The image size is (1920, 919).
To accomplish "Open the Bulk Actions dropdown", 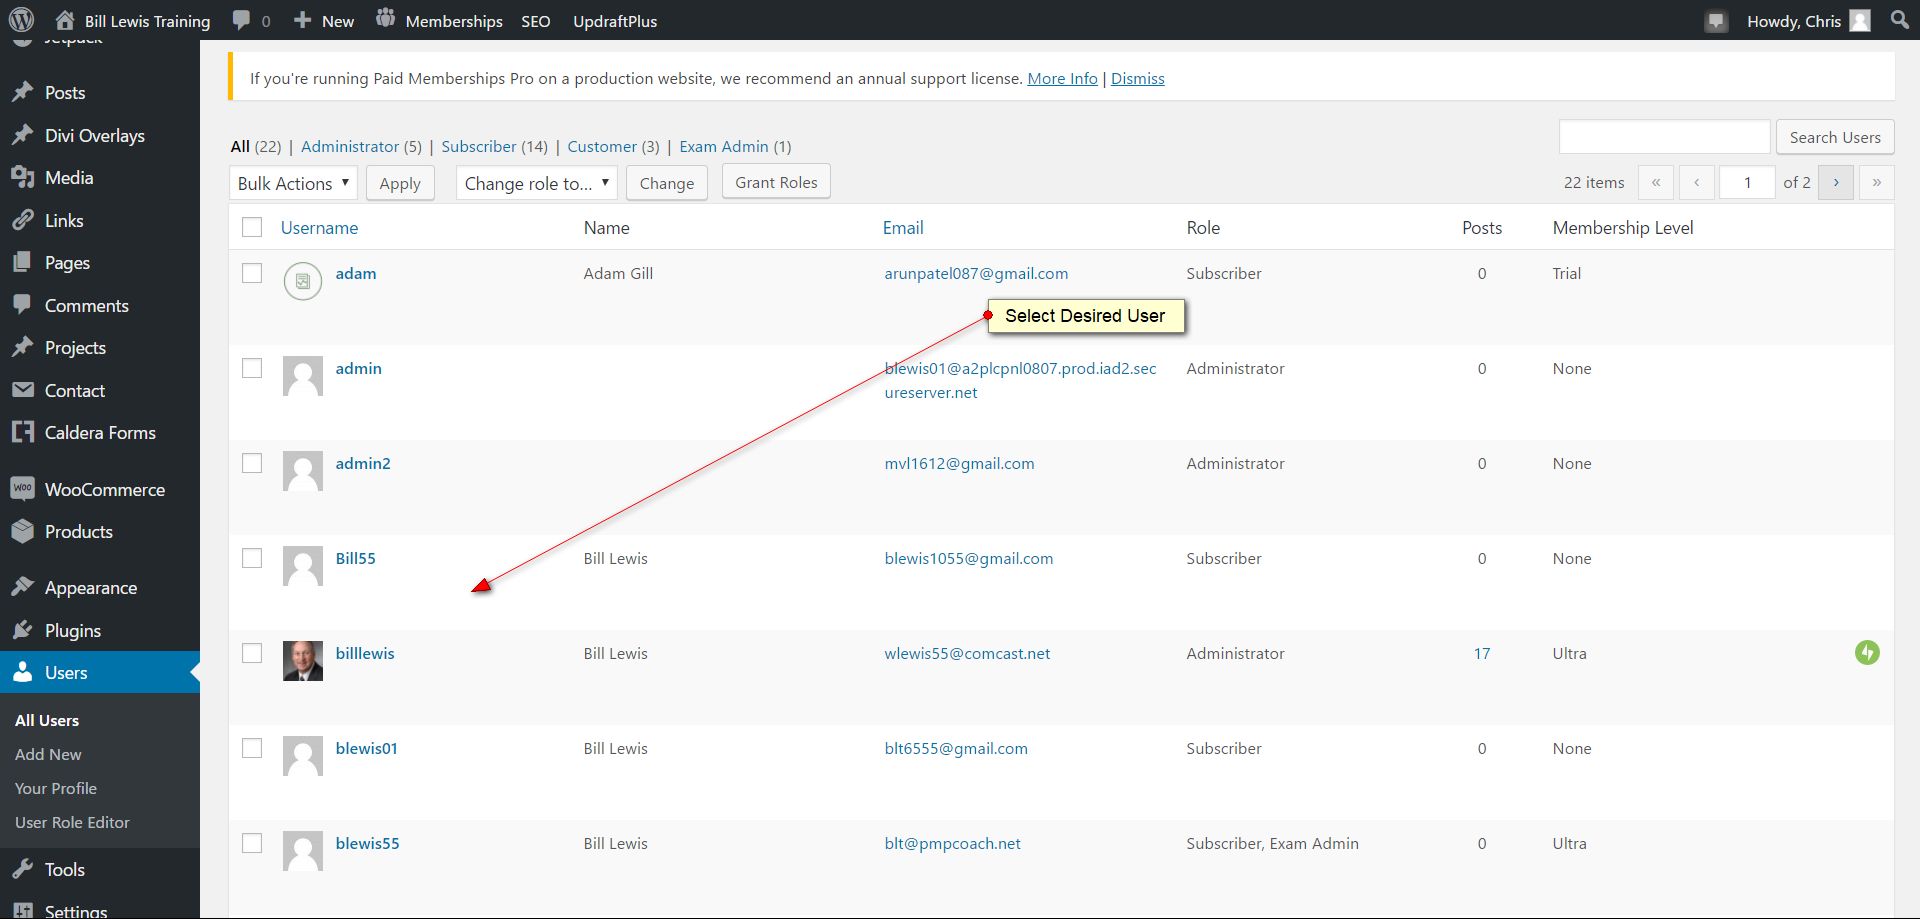I will tap(294, 183).
